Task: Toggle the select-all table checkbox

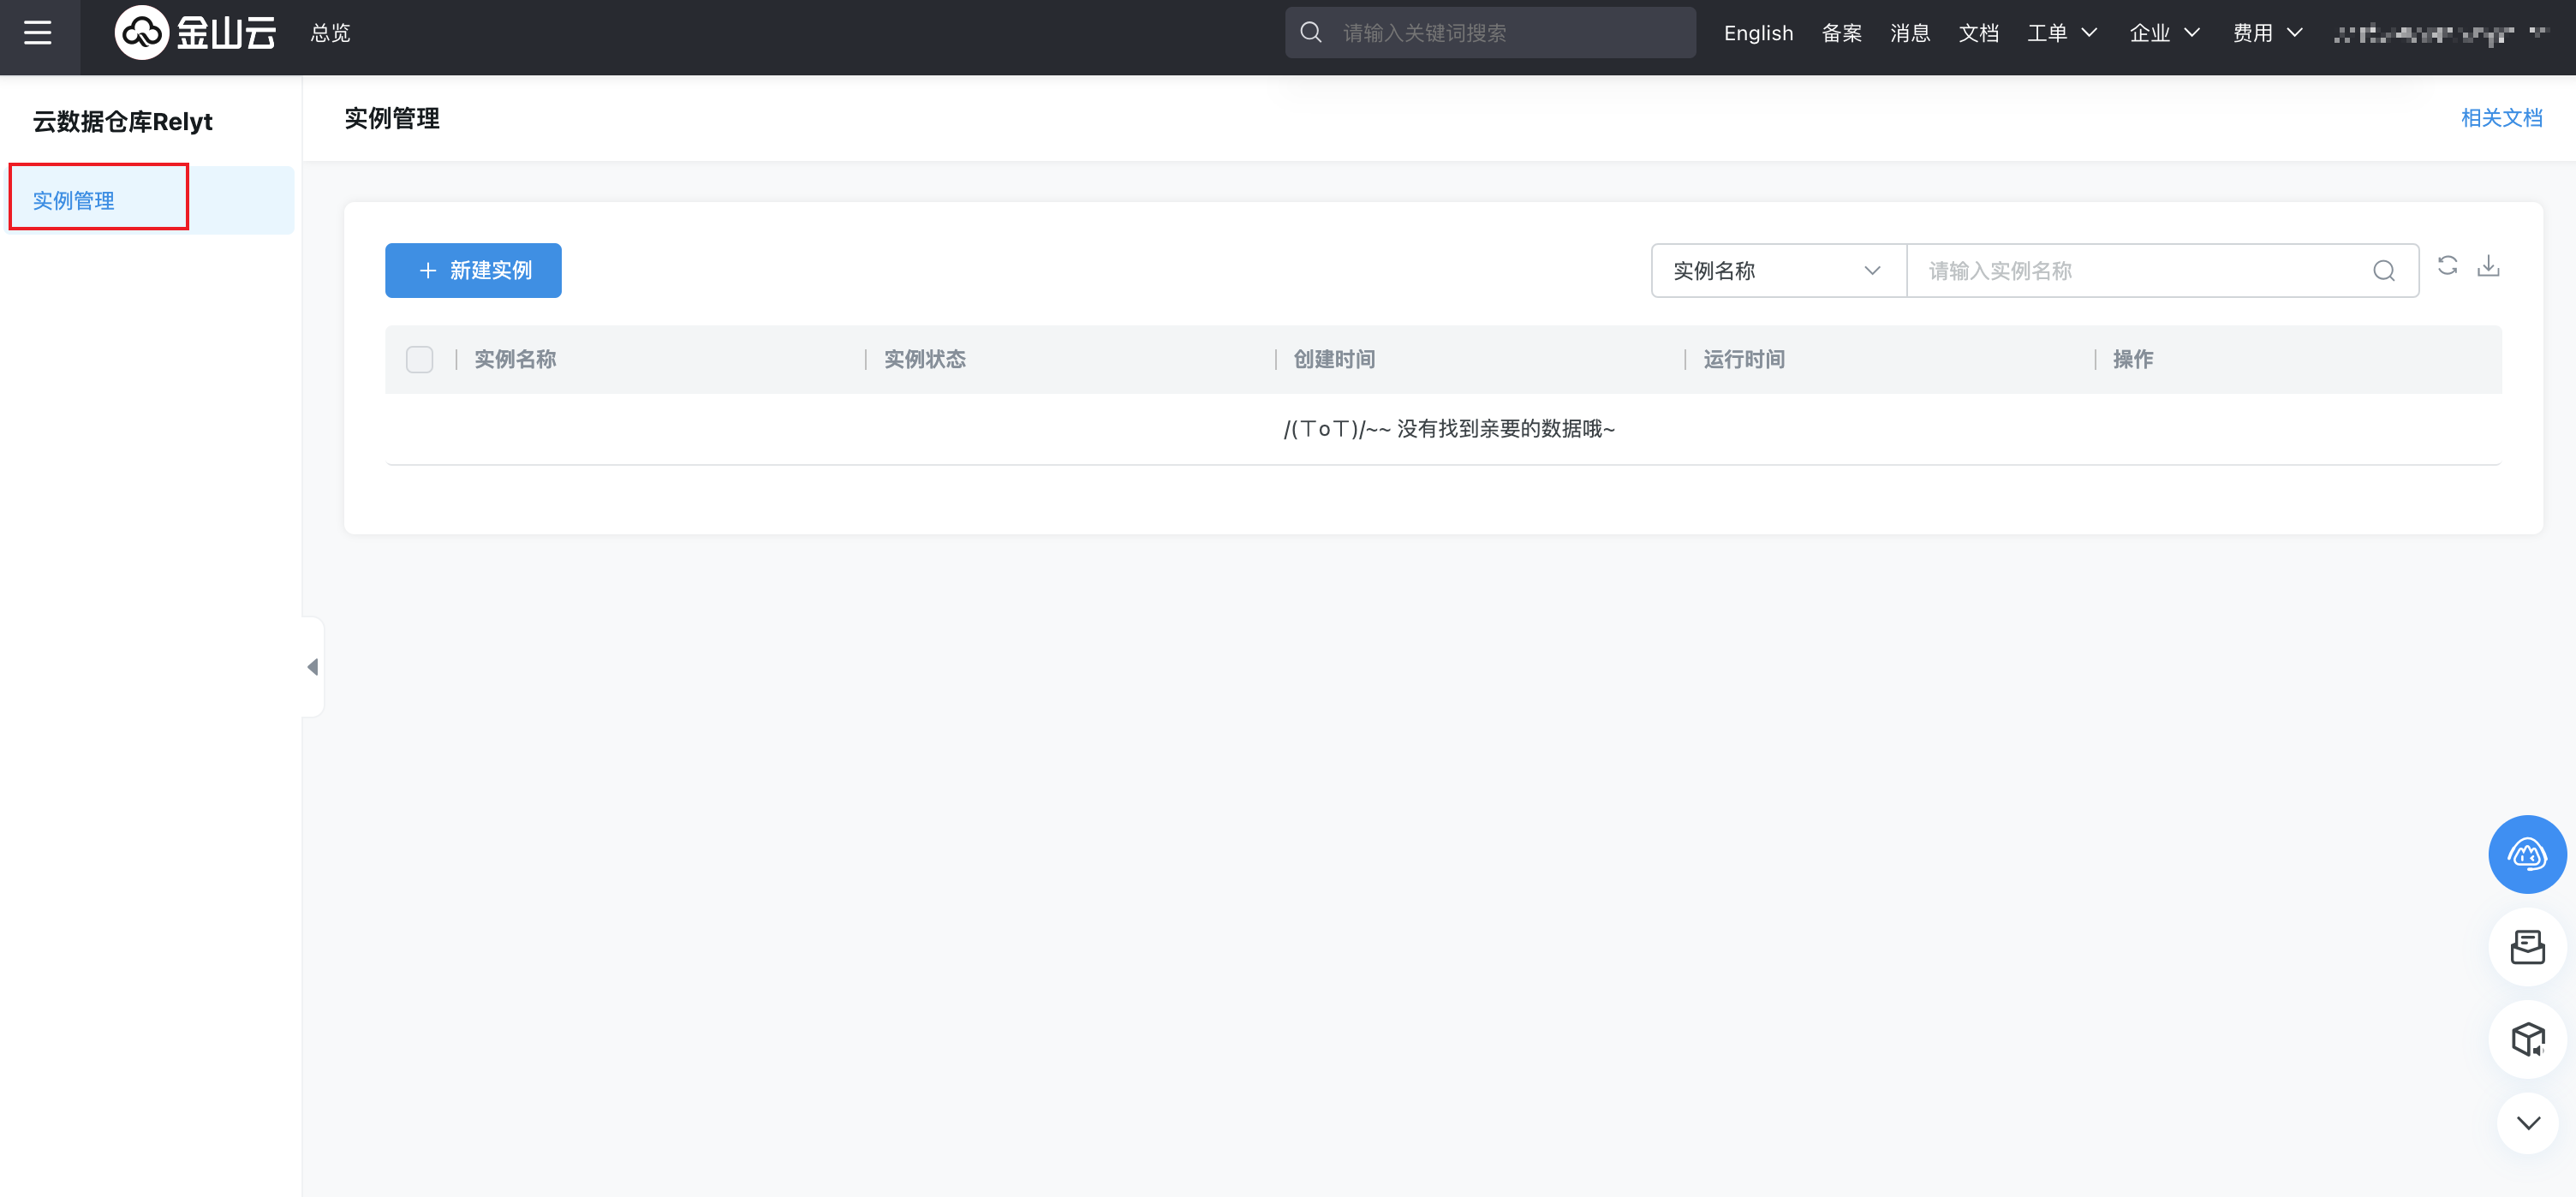Action: click(419, 359)
